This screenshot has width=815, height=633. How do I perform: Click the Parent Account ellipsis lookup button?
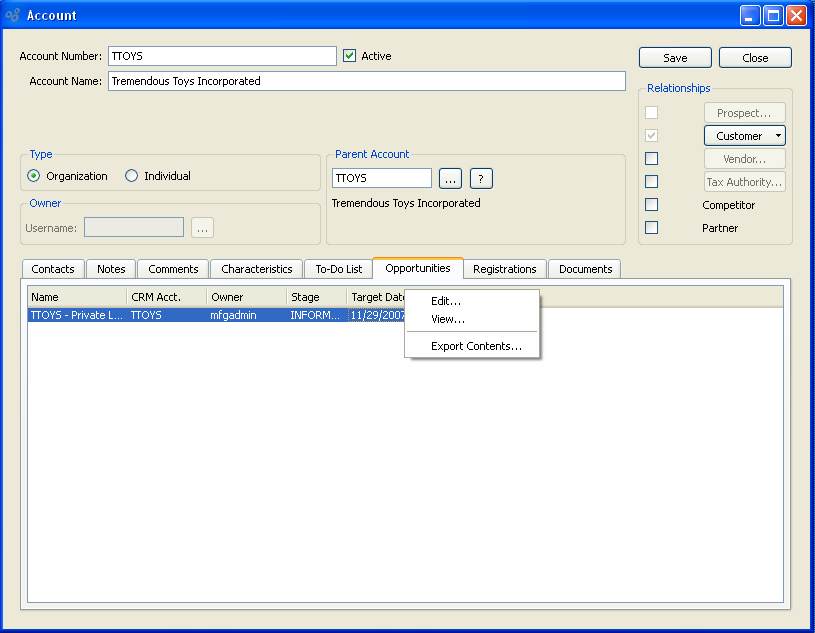tap(450, 178)
